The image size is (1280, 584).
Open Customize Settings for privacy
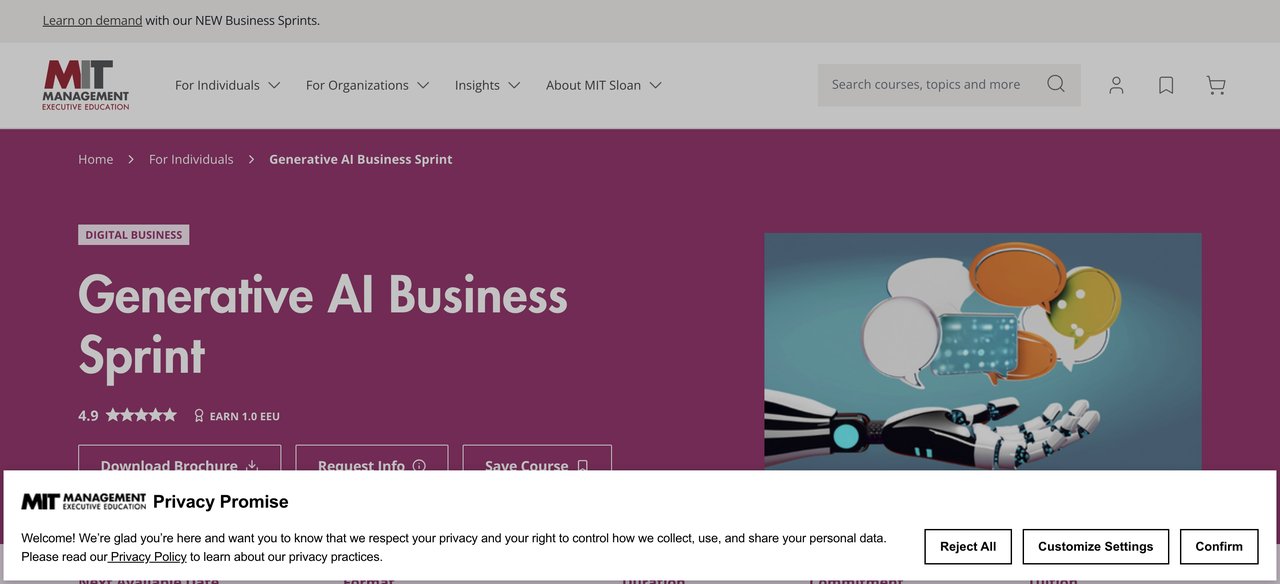click(1096, 547)
